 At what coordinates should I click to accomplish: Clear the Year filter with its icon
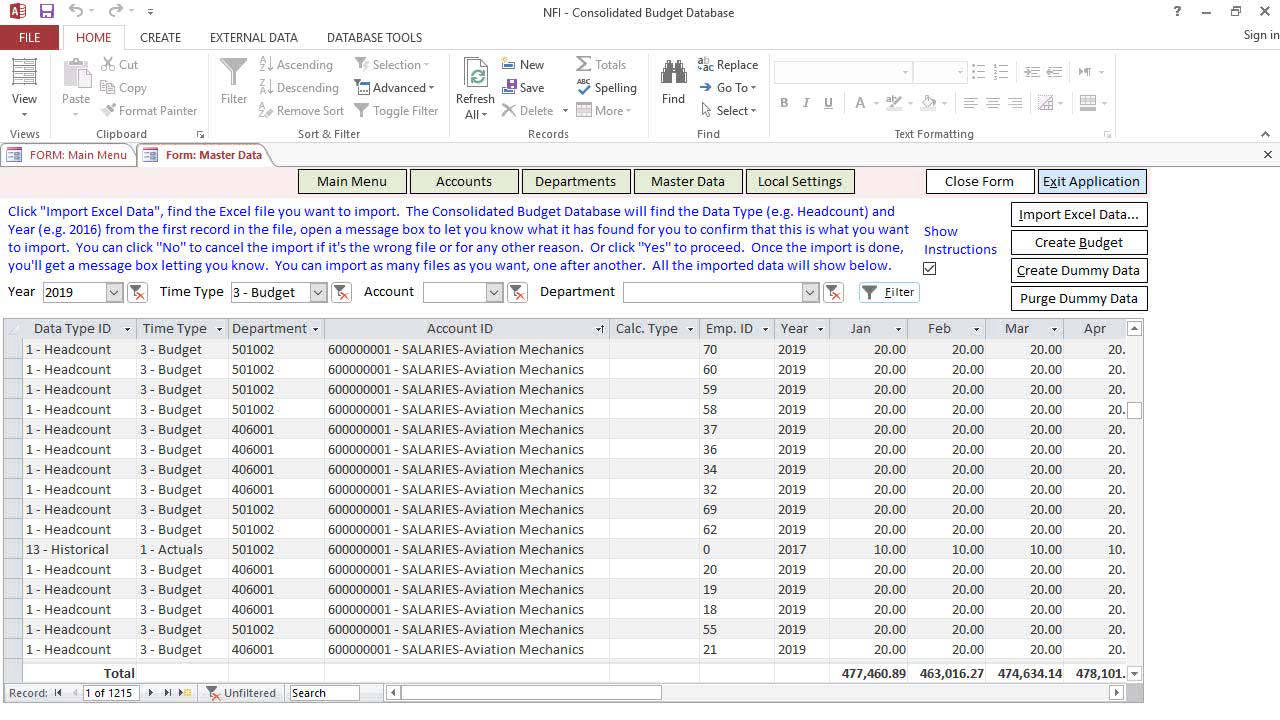click(x=138, y=292)
